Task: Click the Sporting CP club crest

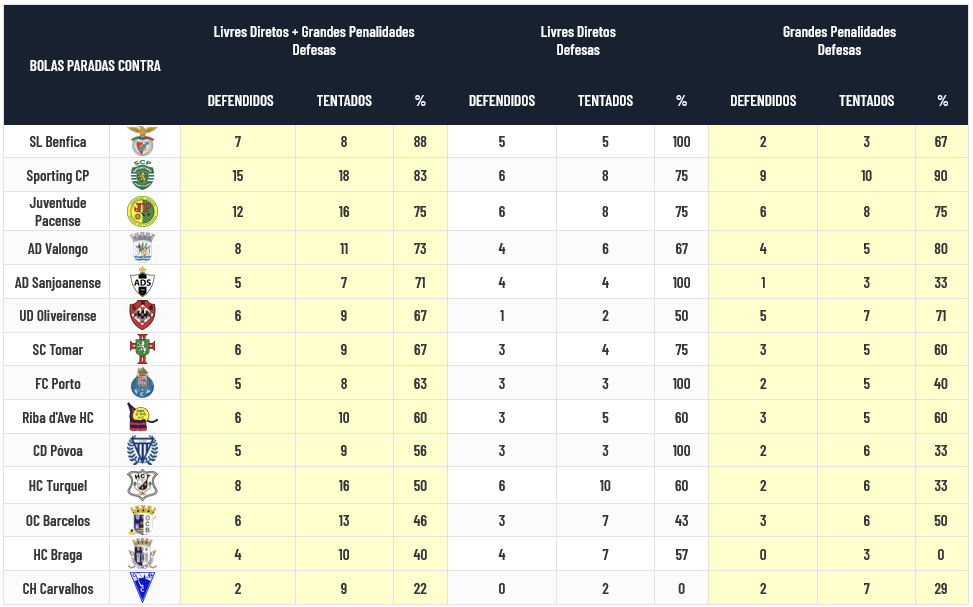Action: click(142, 176)
